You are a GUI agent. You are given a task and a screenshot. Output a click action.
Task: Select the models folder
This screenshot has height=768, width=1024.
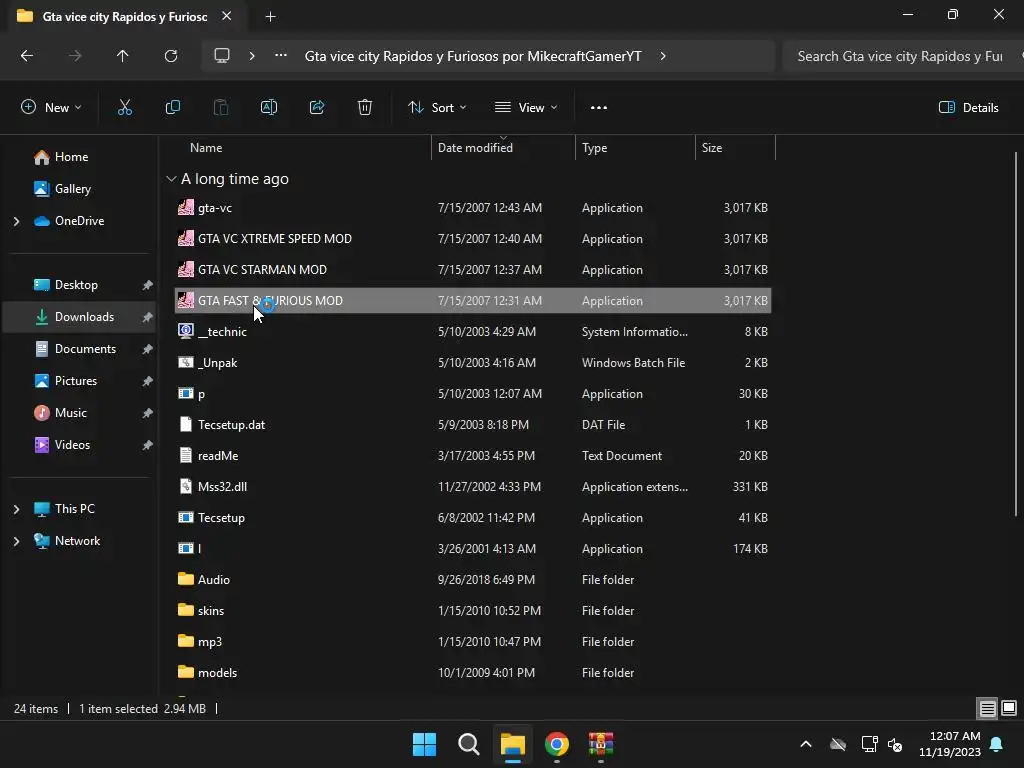pos(473,673)
